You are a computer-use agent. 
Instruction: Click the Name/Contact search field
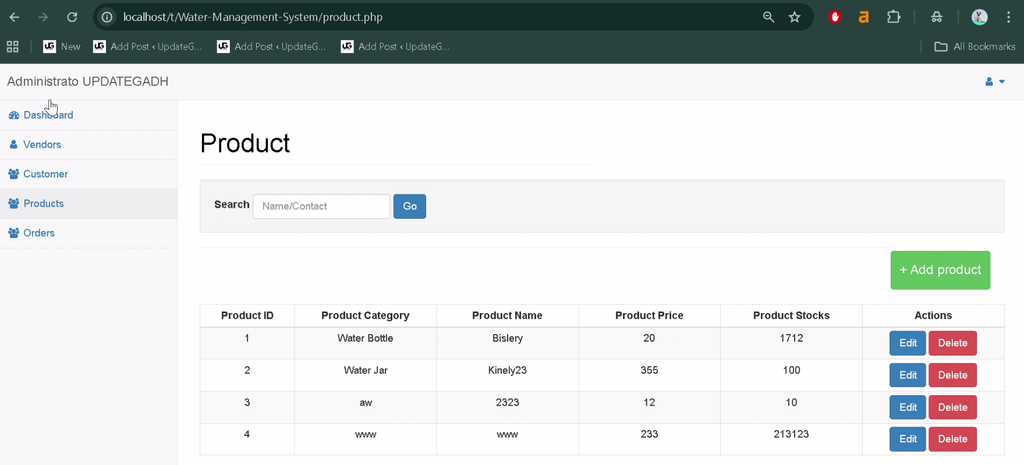(x=321, y=206)
